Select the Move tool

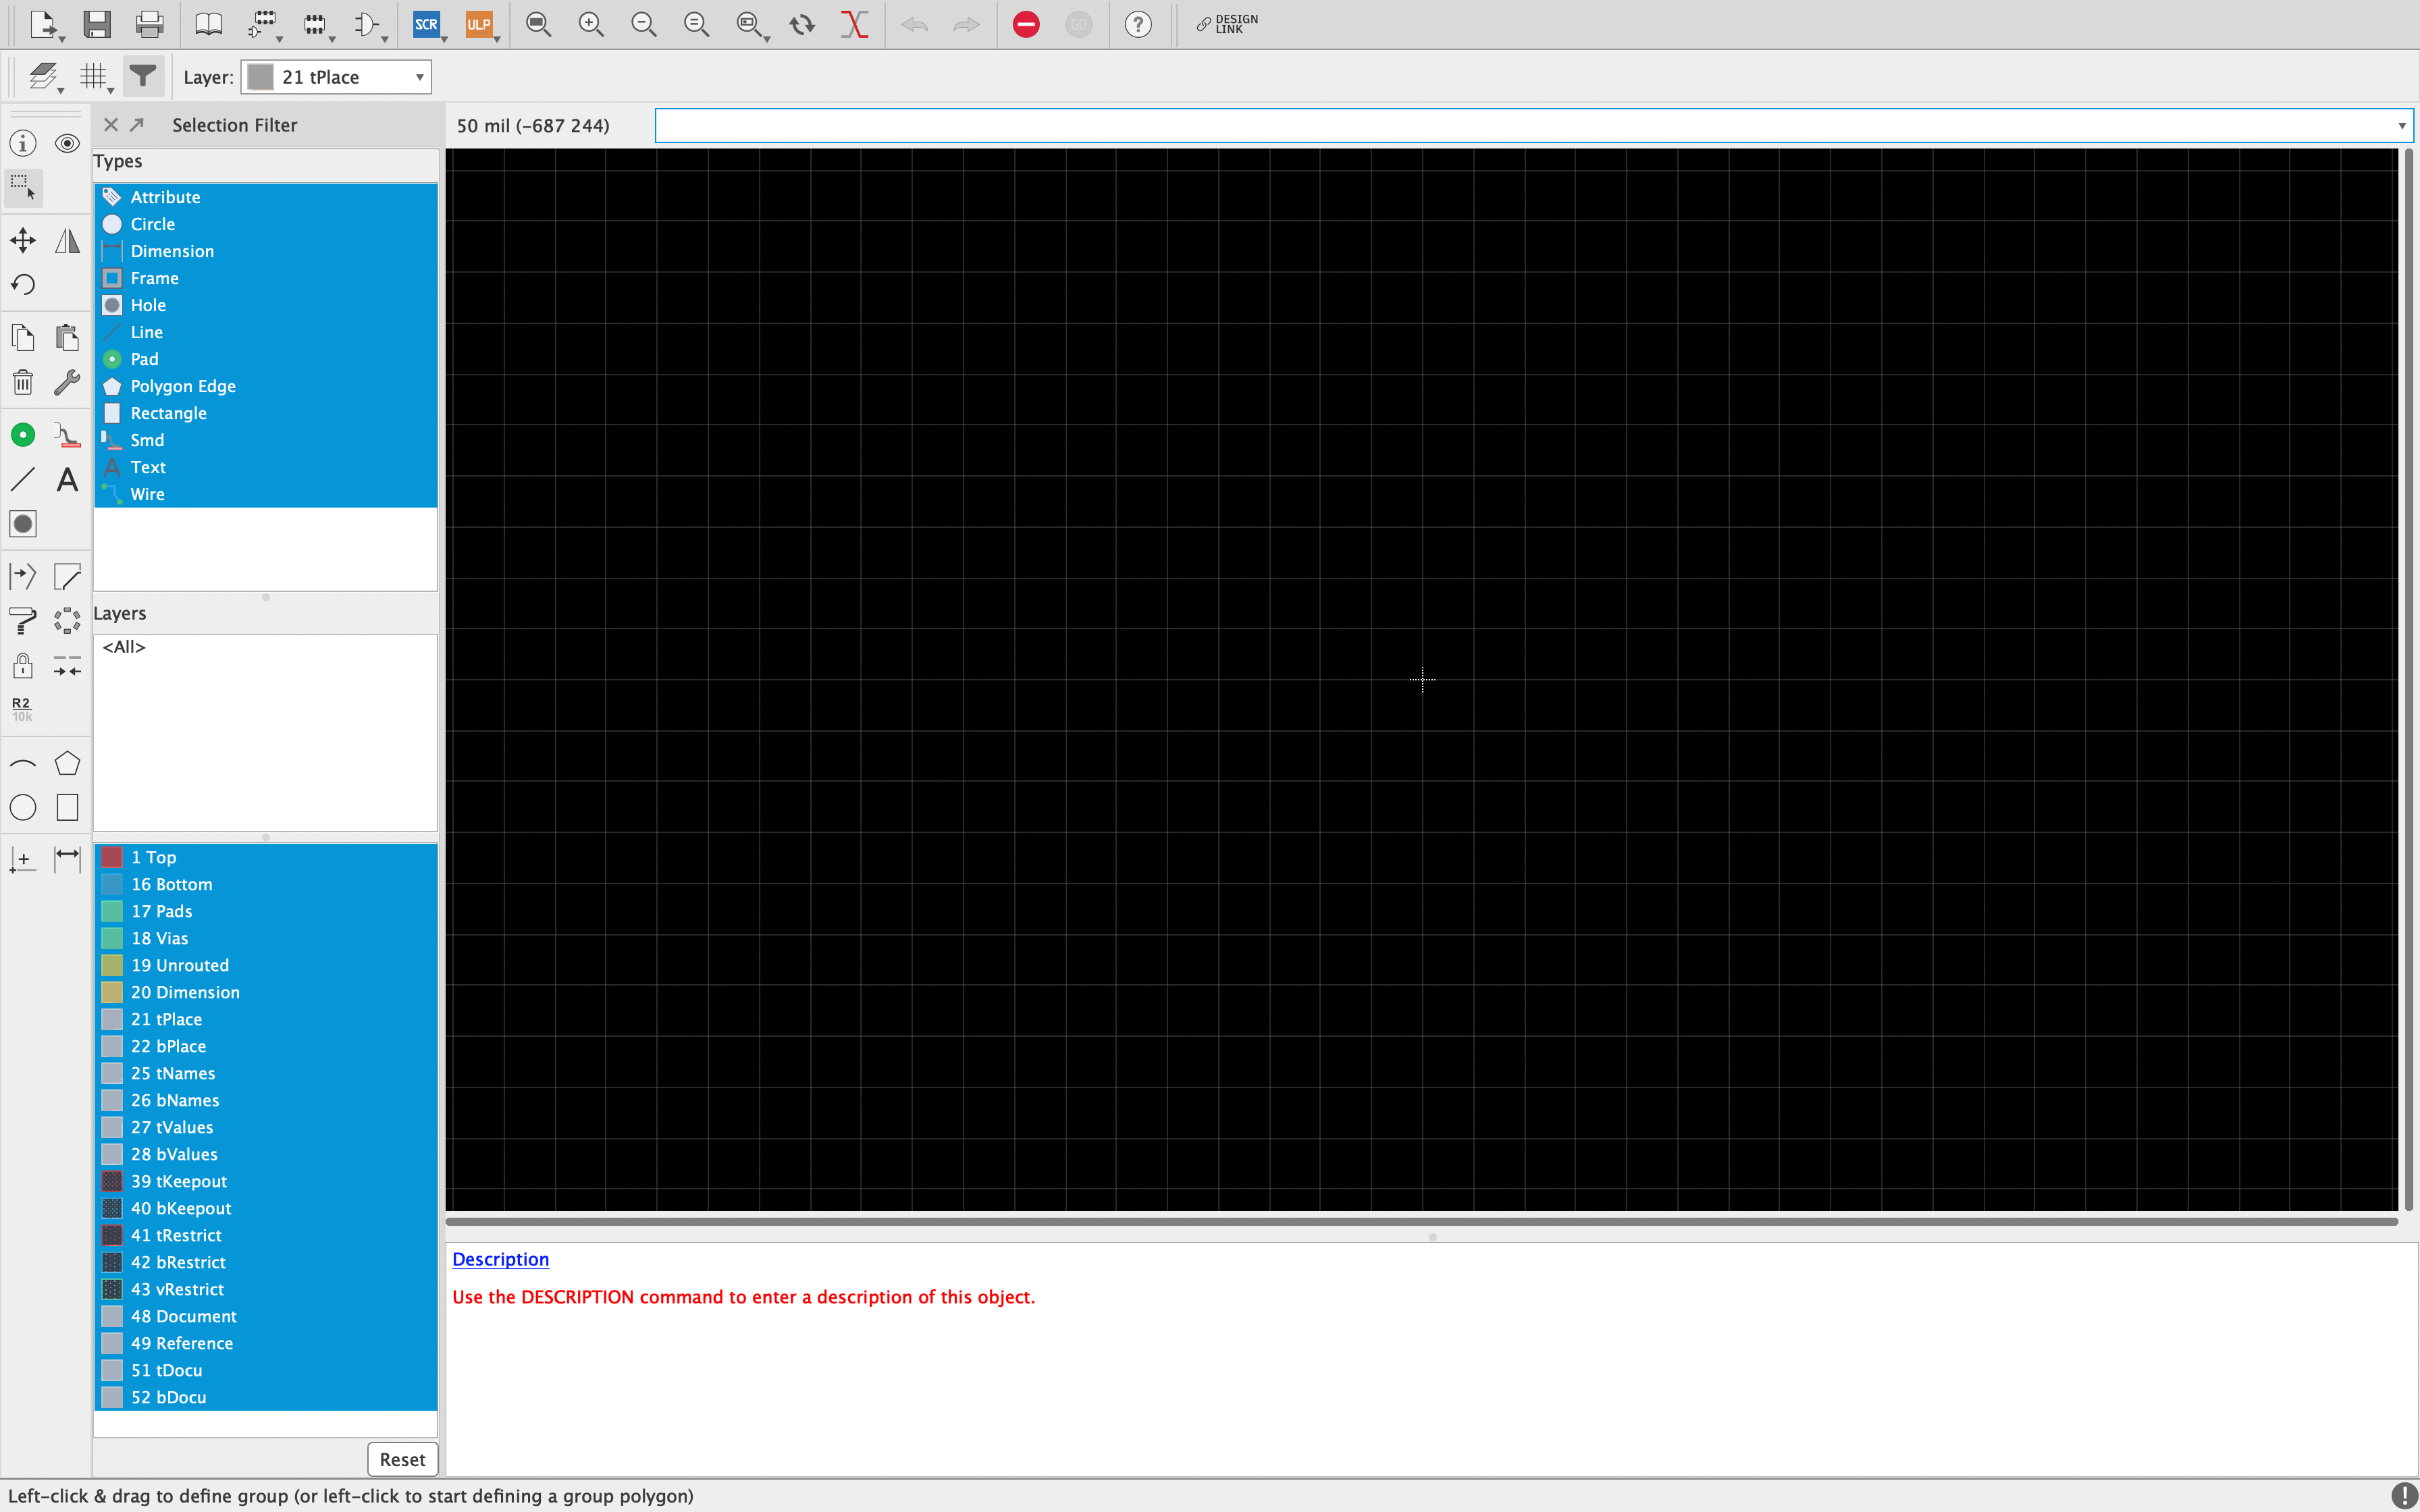[23, 240]
